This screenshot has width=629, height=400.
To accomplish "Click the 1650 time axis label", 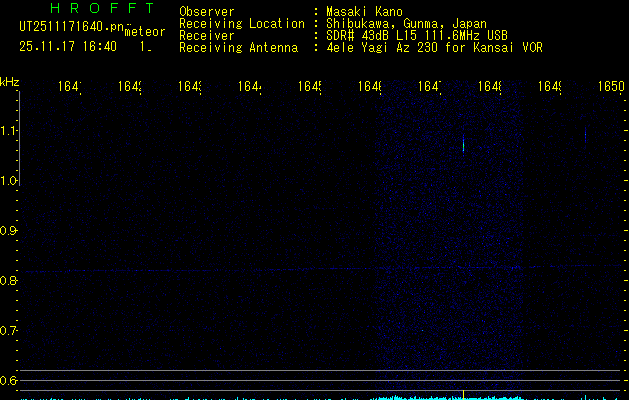I will click(x=611, y=86).
